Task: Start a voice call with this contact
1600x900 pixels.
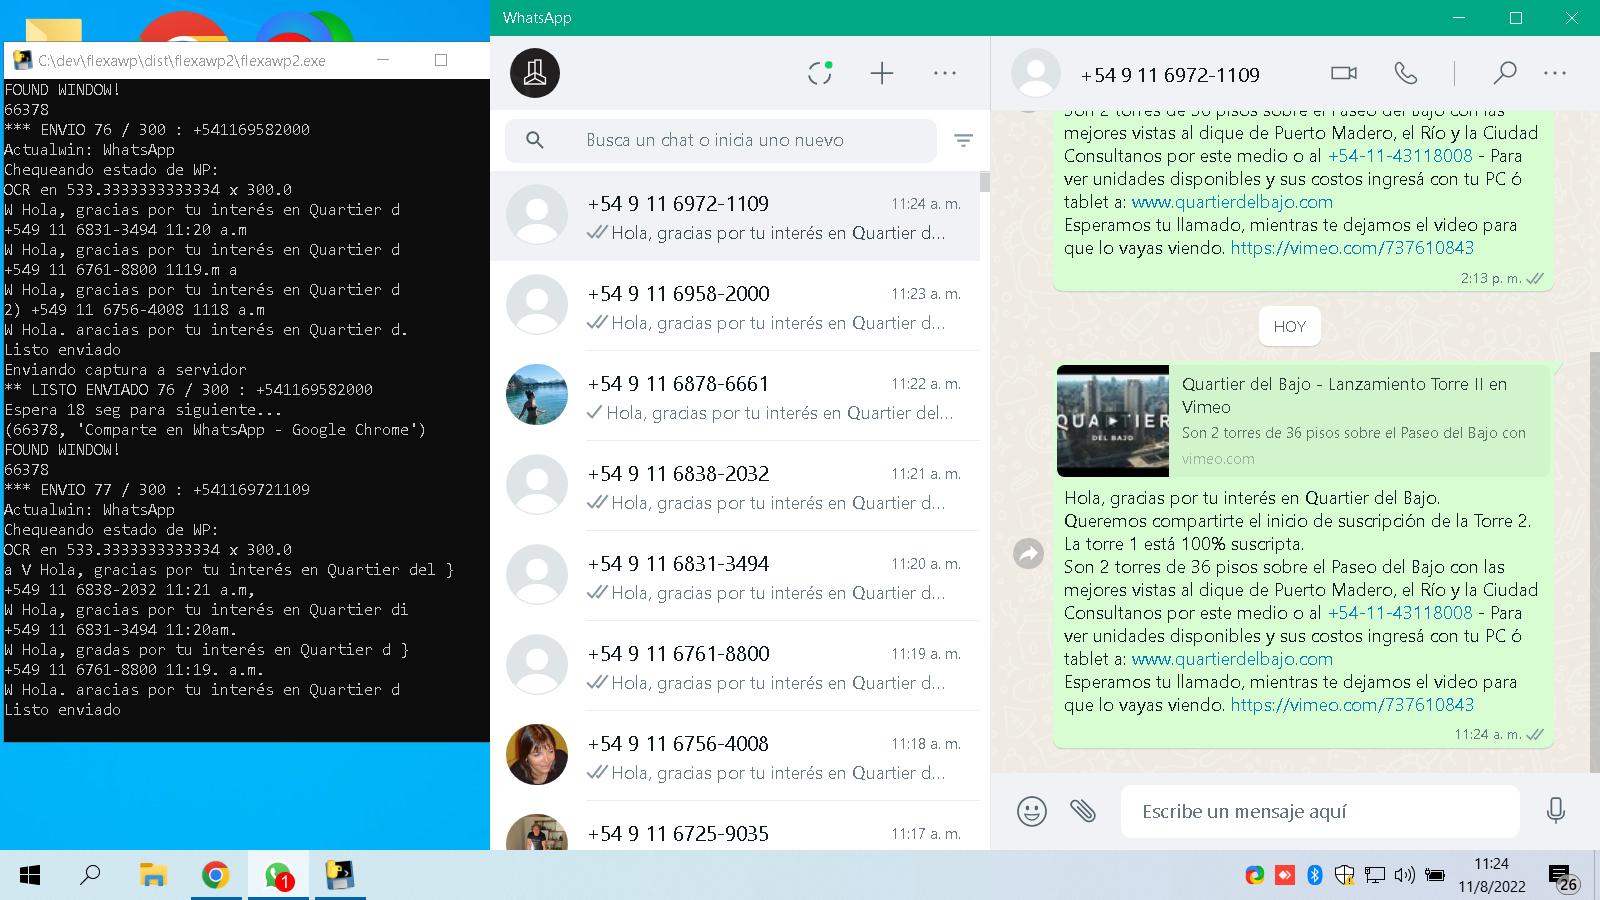Action: click(x=1405, y=73)
